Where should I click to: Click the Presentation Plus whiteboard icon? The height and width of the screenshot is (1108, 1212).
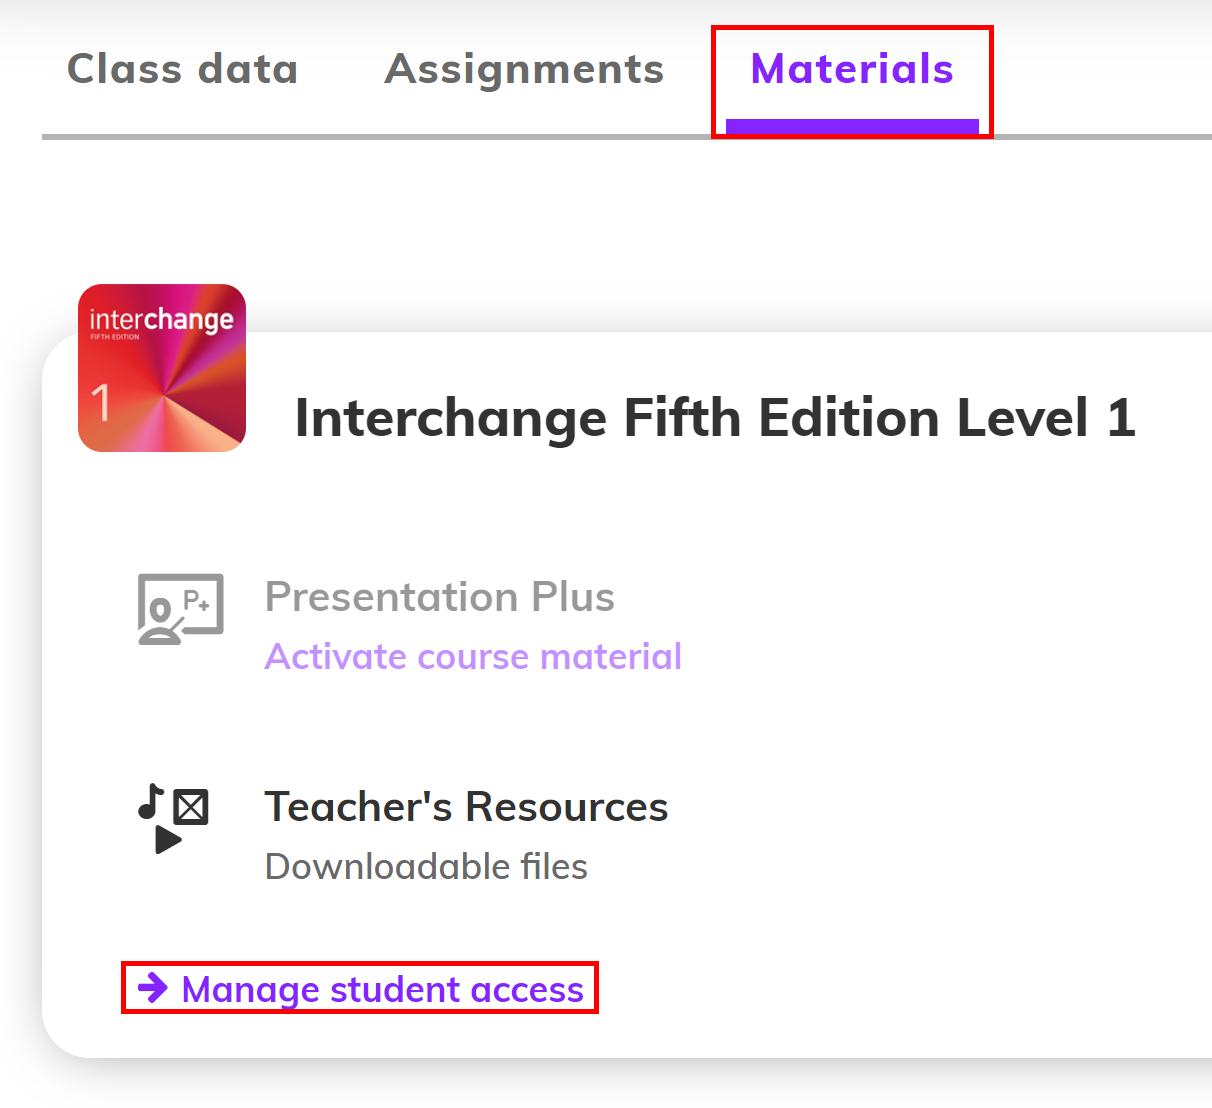point(180,608)
